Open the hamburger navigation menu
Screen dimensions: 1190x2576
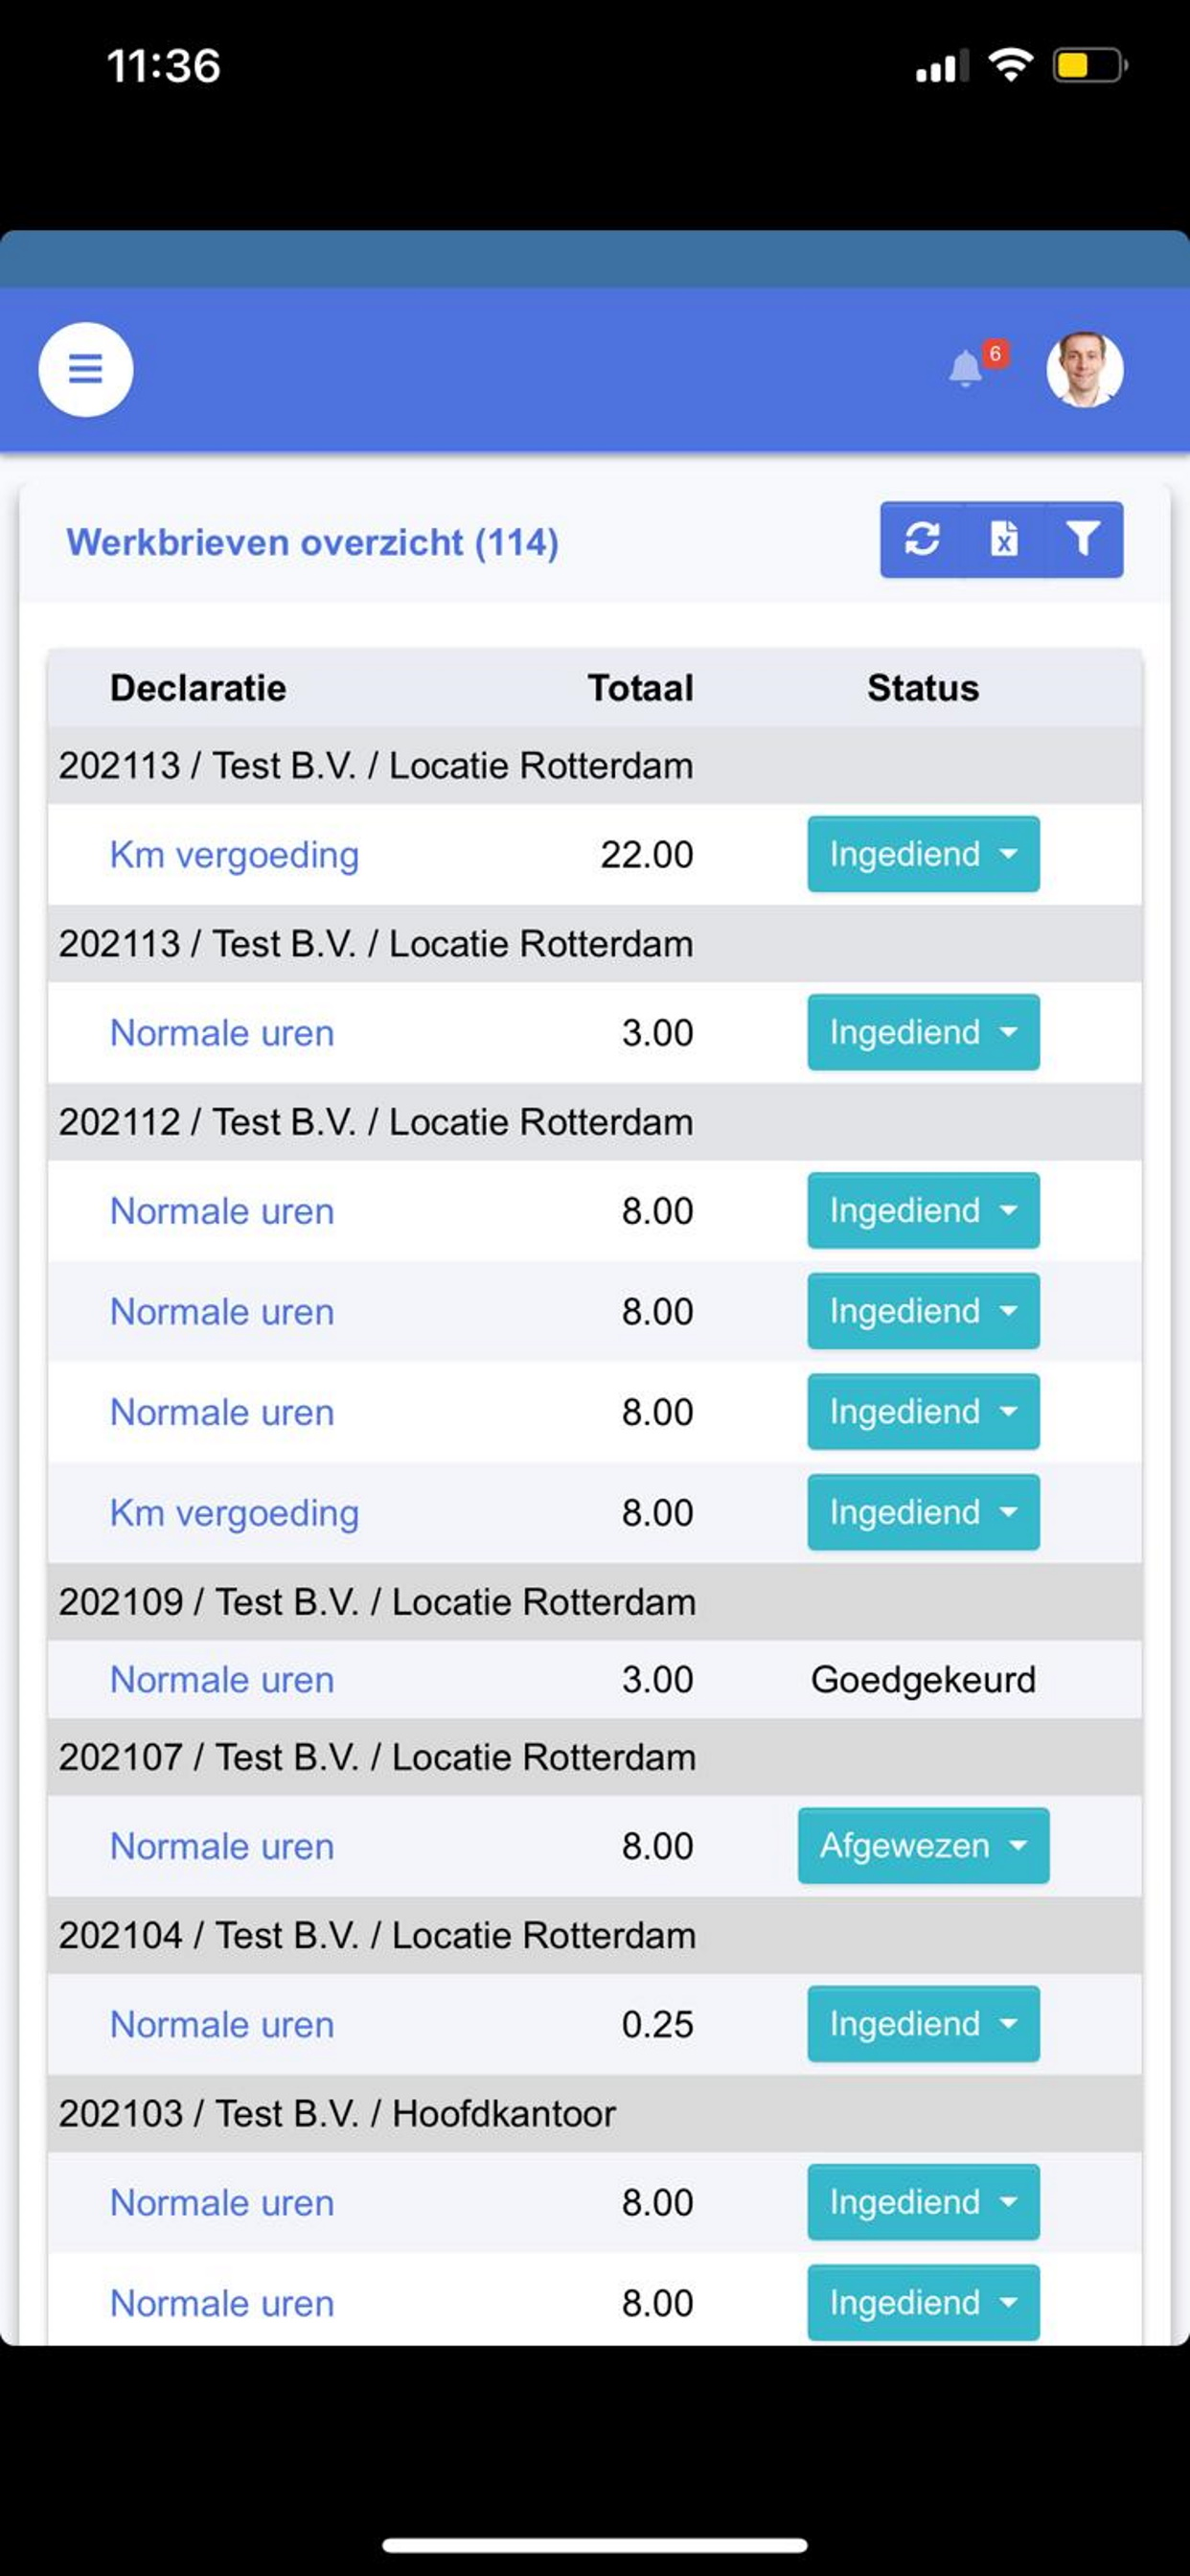(x=85, y=369)
